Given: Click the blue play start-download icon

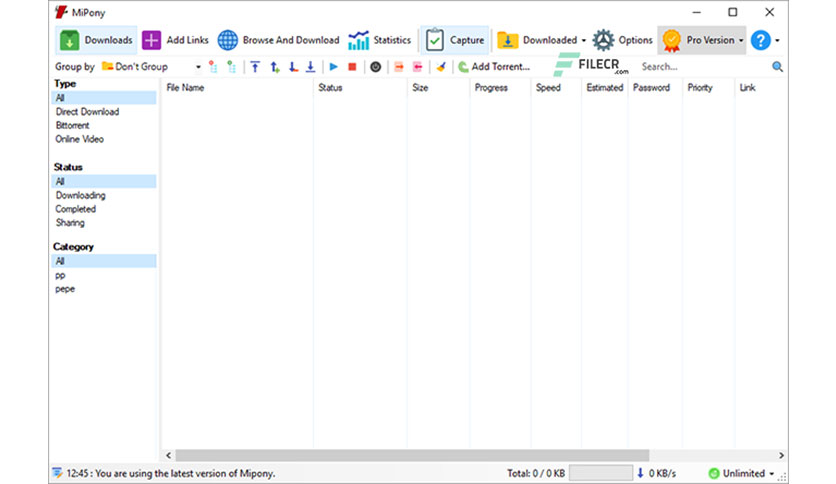Looking at the screenshot, I should point(333,67).
